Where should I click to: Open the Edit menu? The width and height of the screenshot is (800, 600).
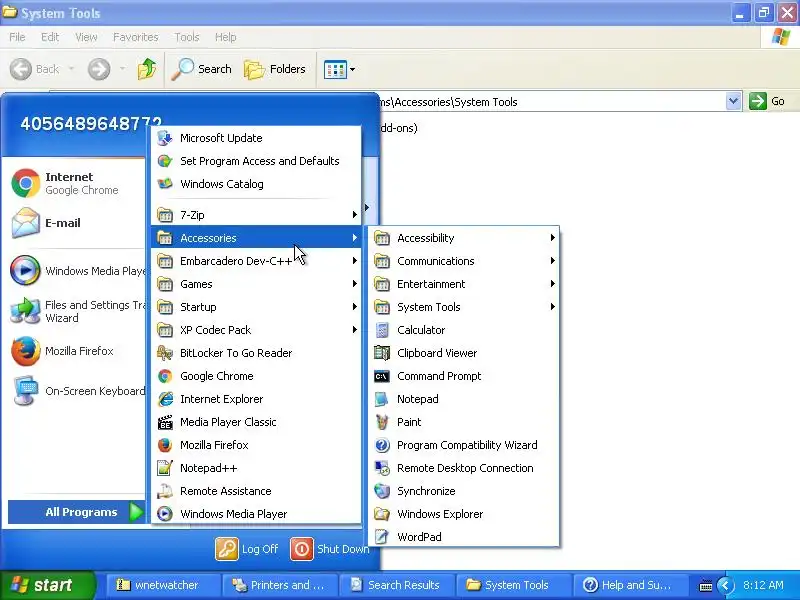click(49, 37)
